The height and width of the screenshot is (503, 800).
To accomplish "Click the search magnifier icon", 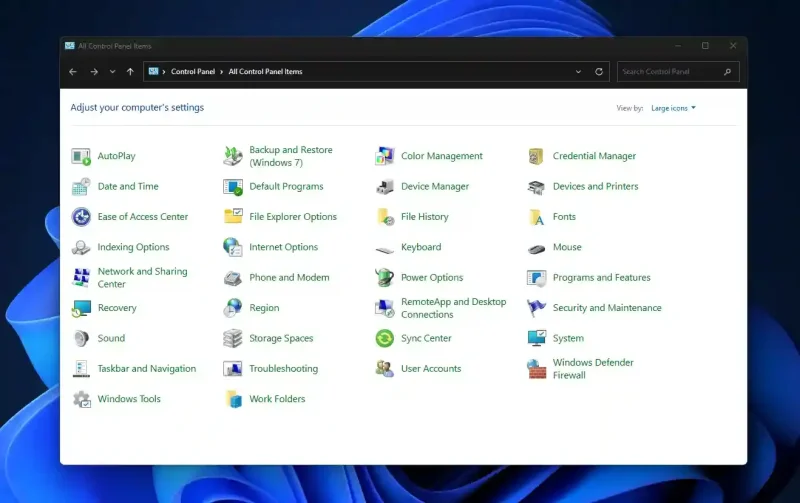I will tap(728, 72).
